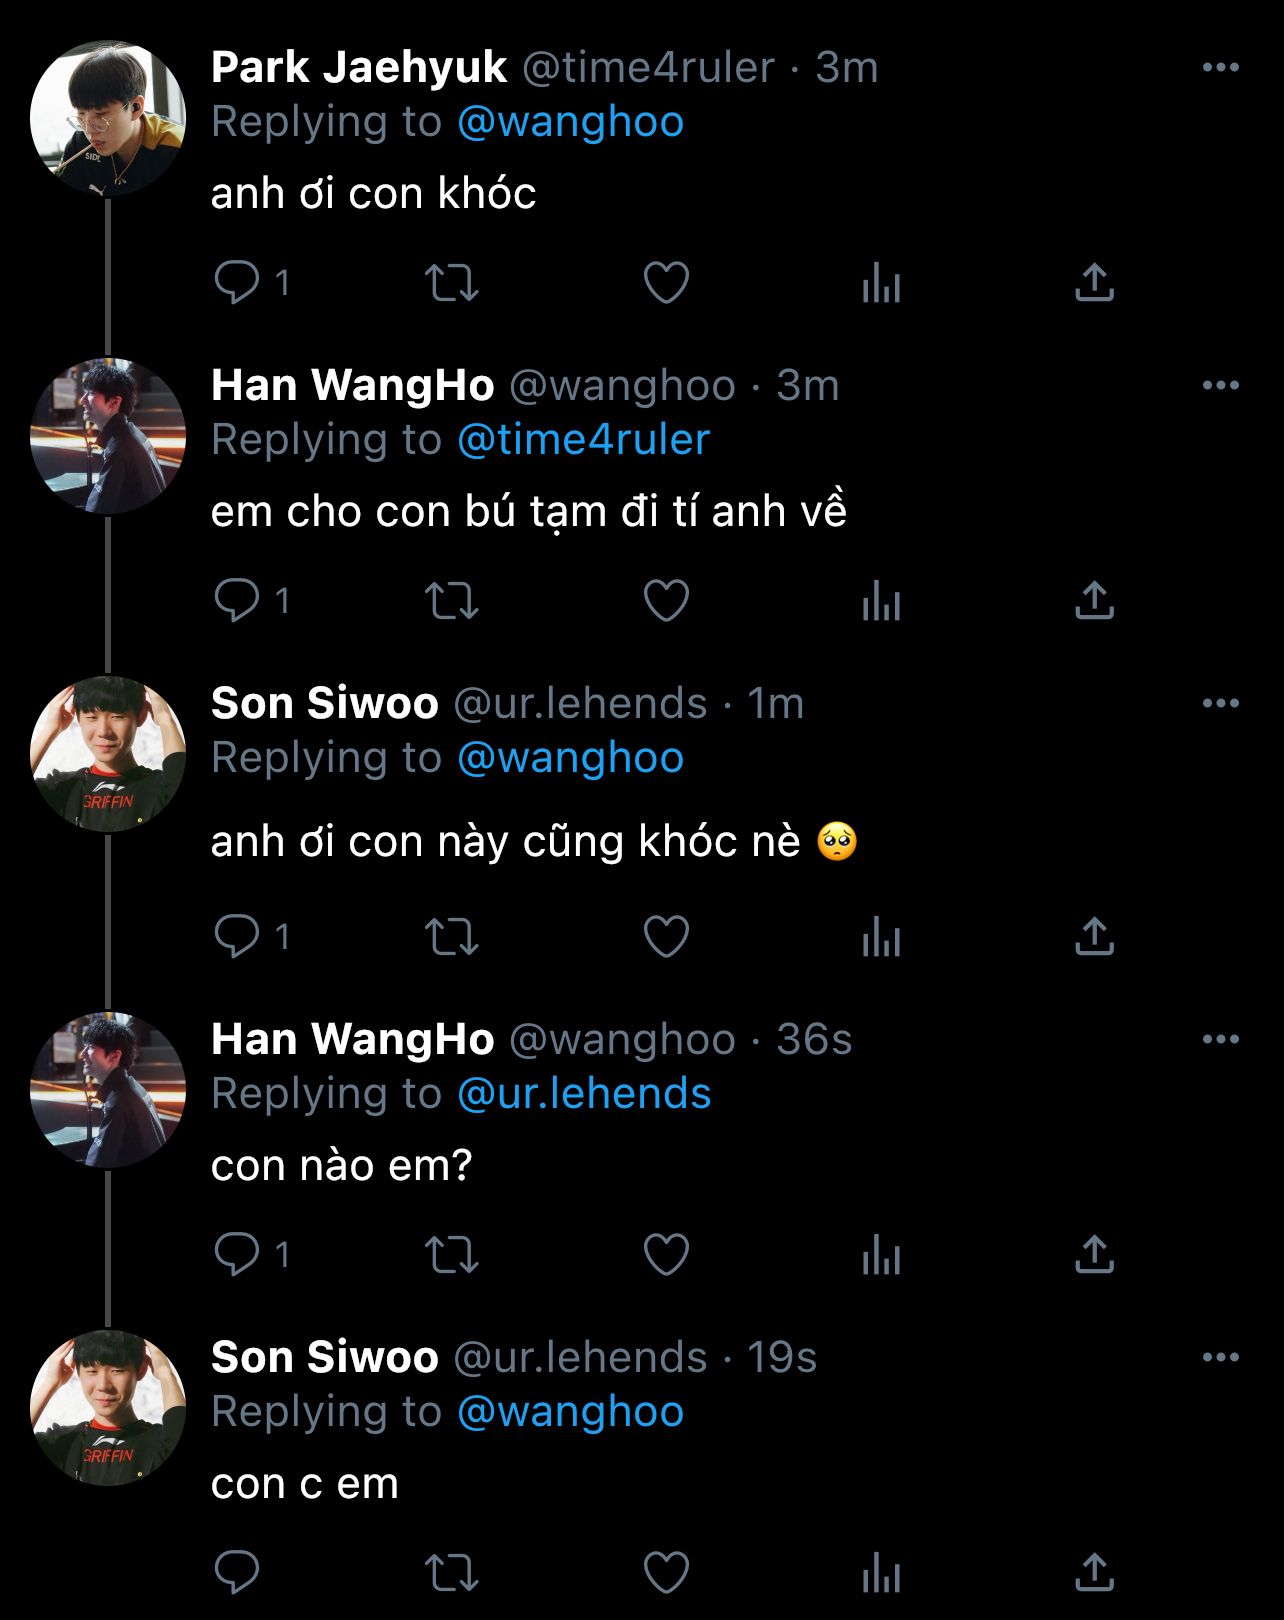
Task: Reply to Son Siwoo's "con c em" tweet
Action: [x=237, y=1573]
